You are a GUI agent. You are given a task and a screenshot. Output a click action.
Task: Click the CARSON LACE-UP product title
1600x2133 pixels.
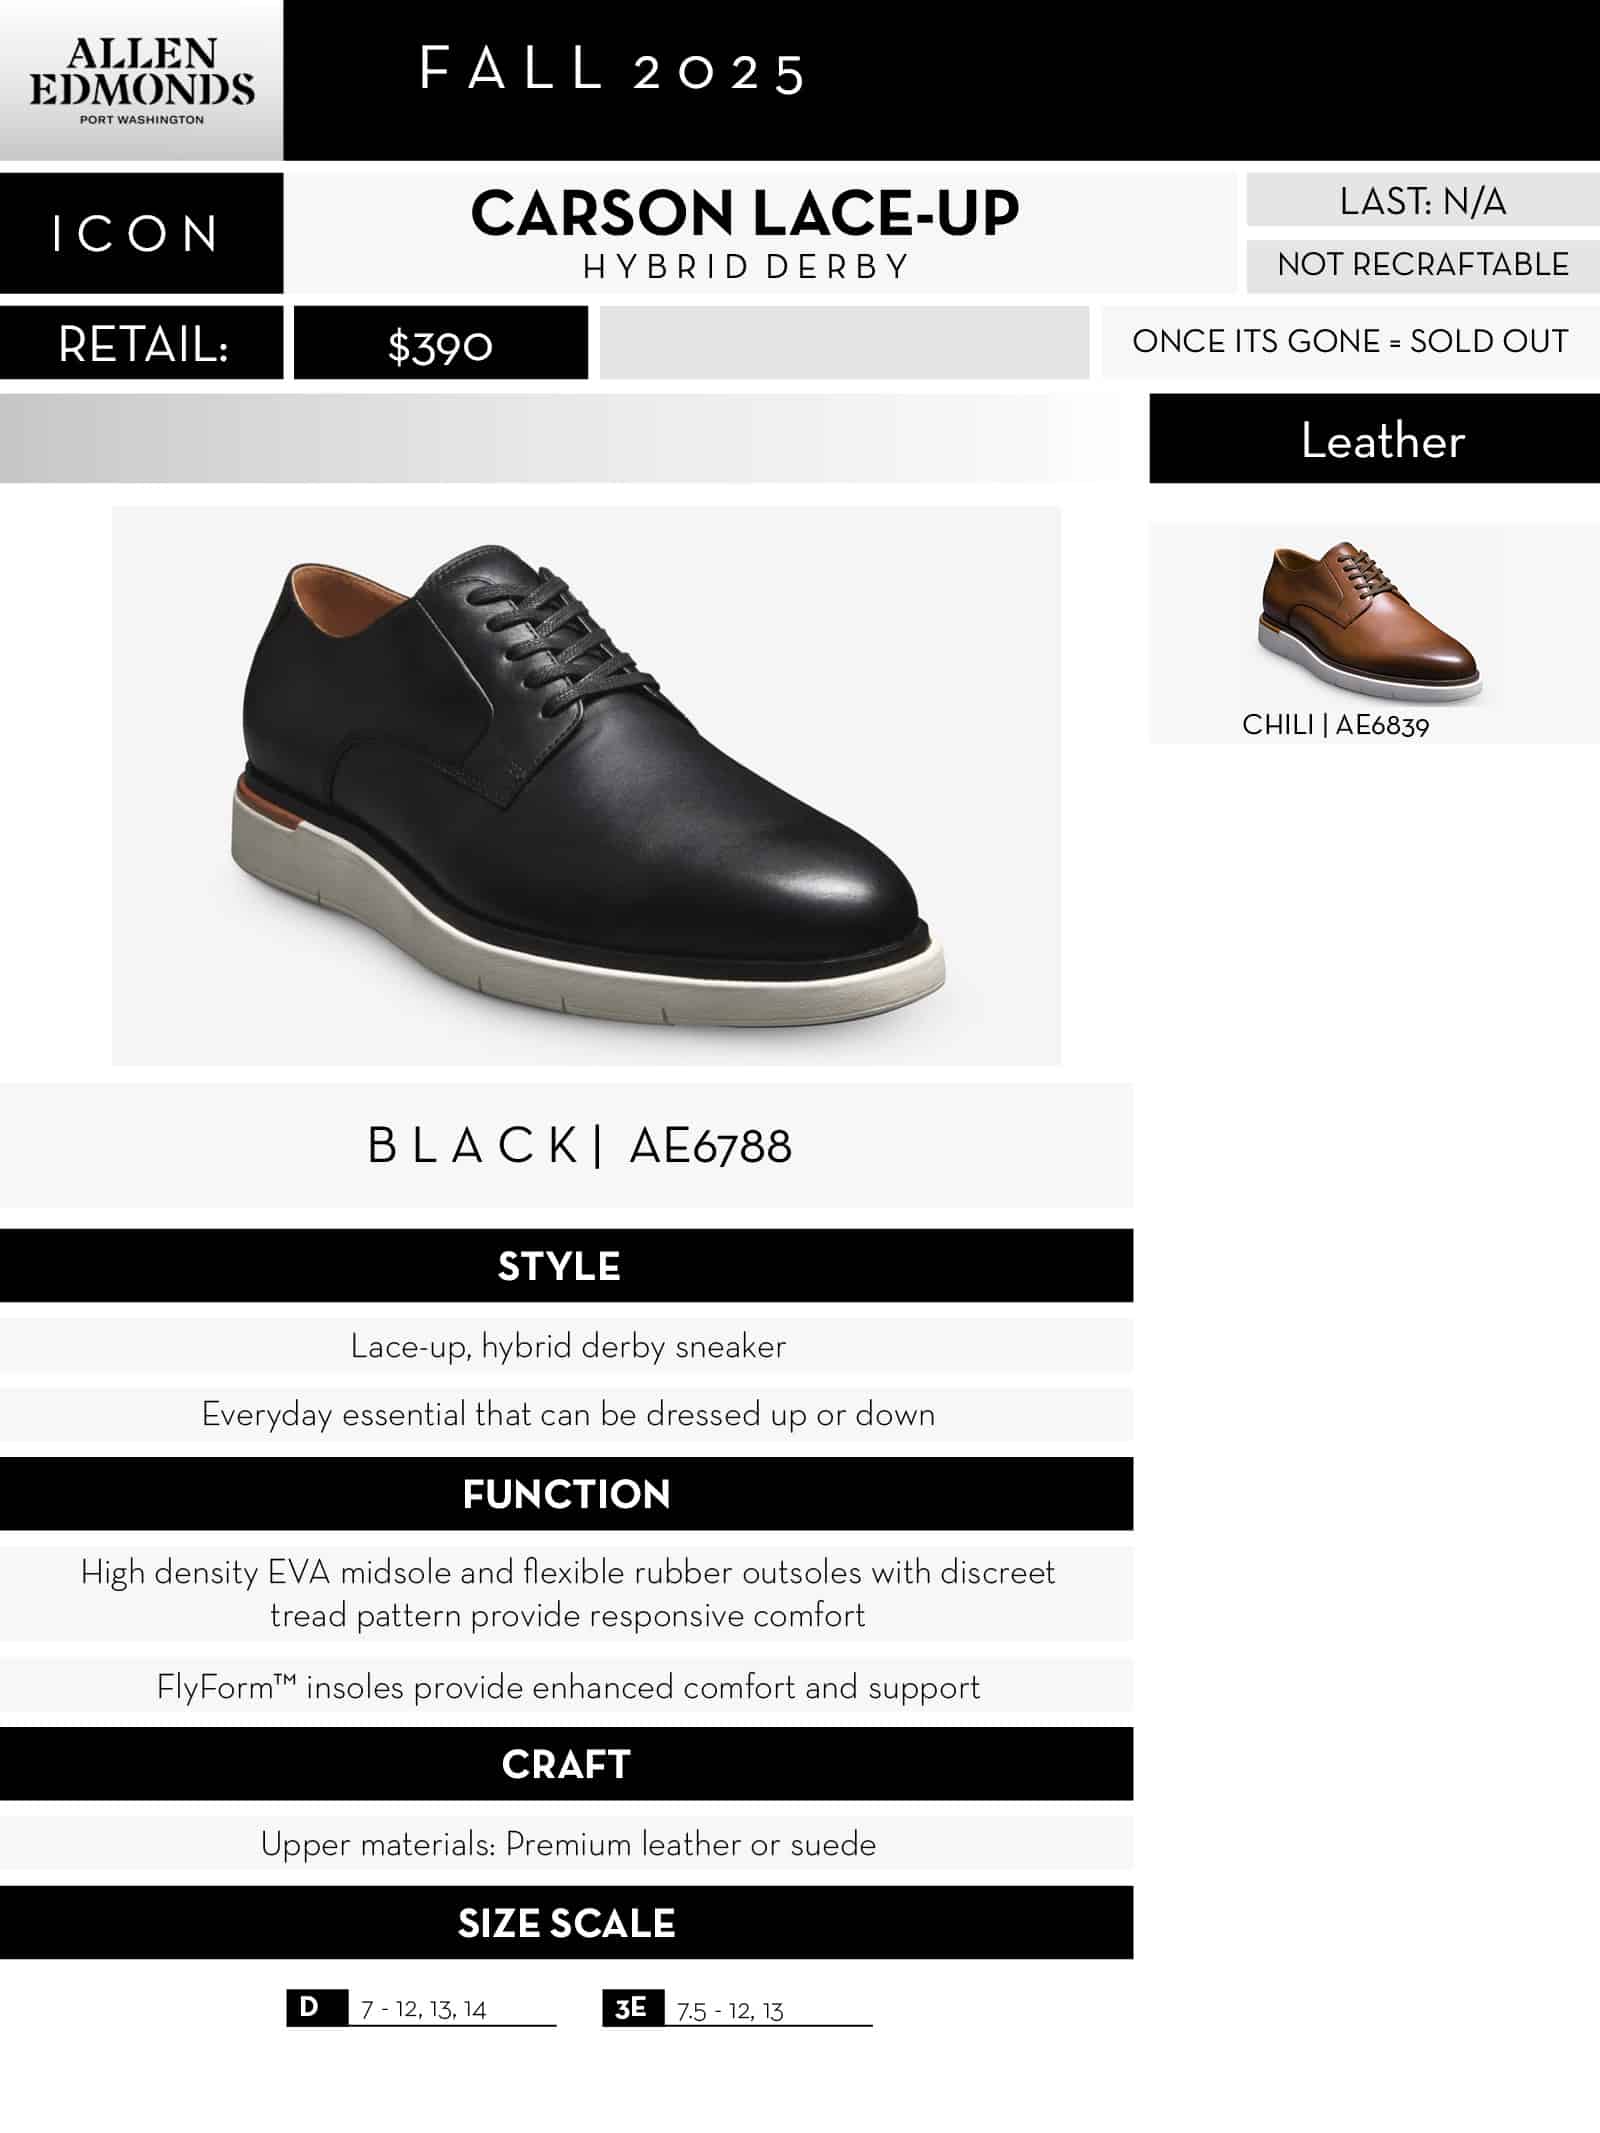click(745, 214)
